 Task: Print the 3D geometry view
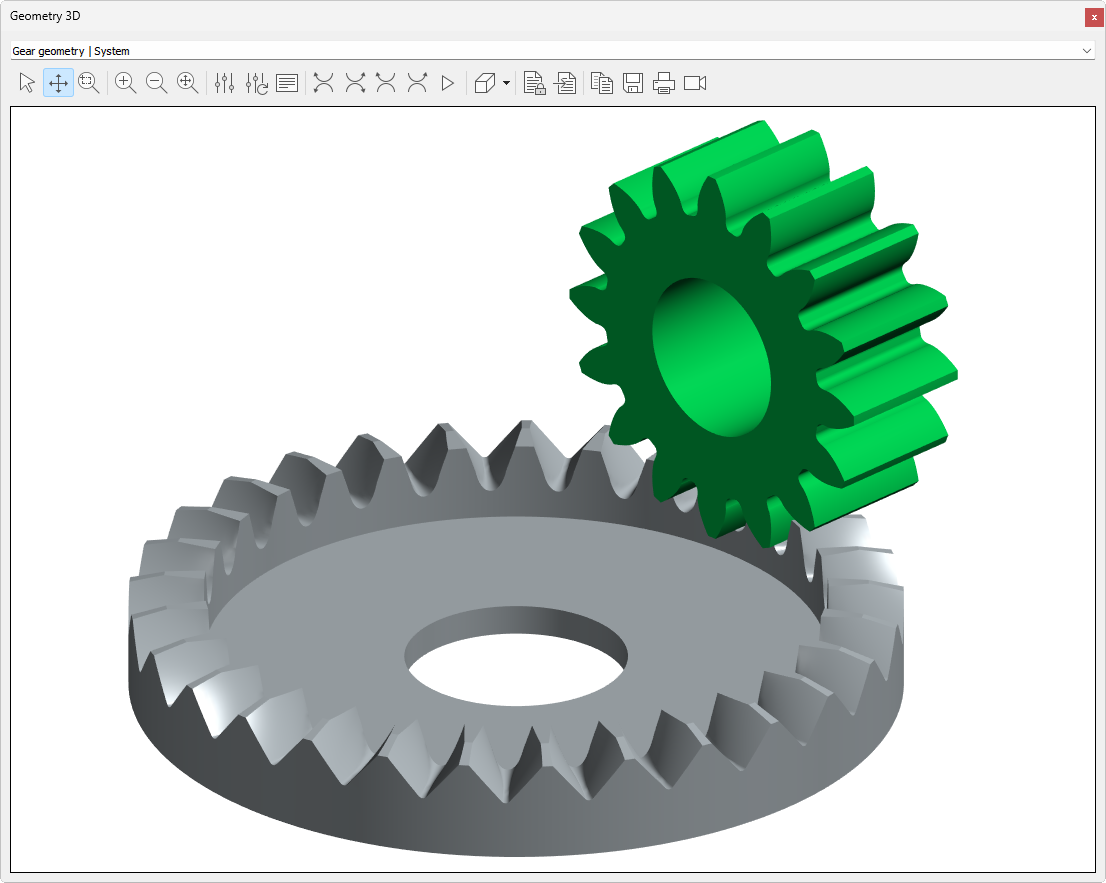(664, 83)
